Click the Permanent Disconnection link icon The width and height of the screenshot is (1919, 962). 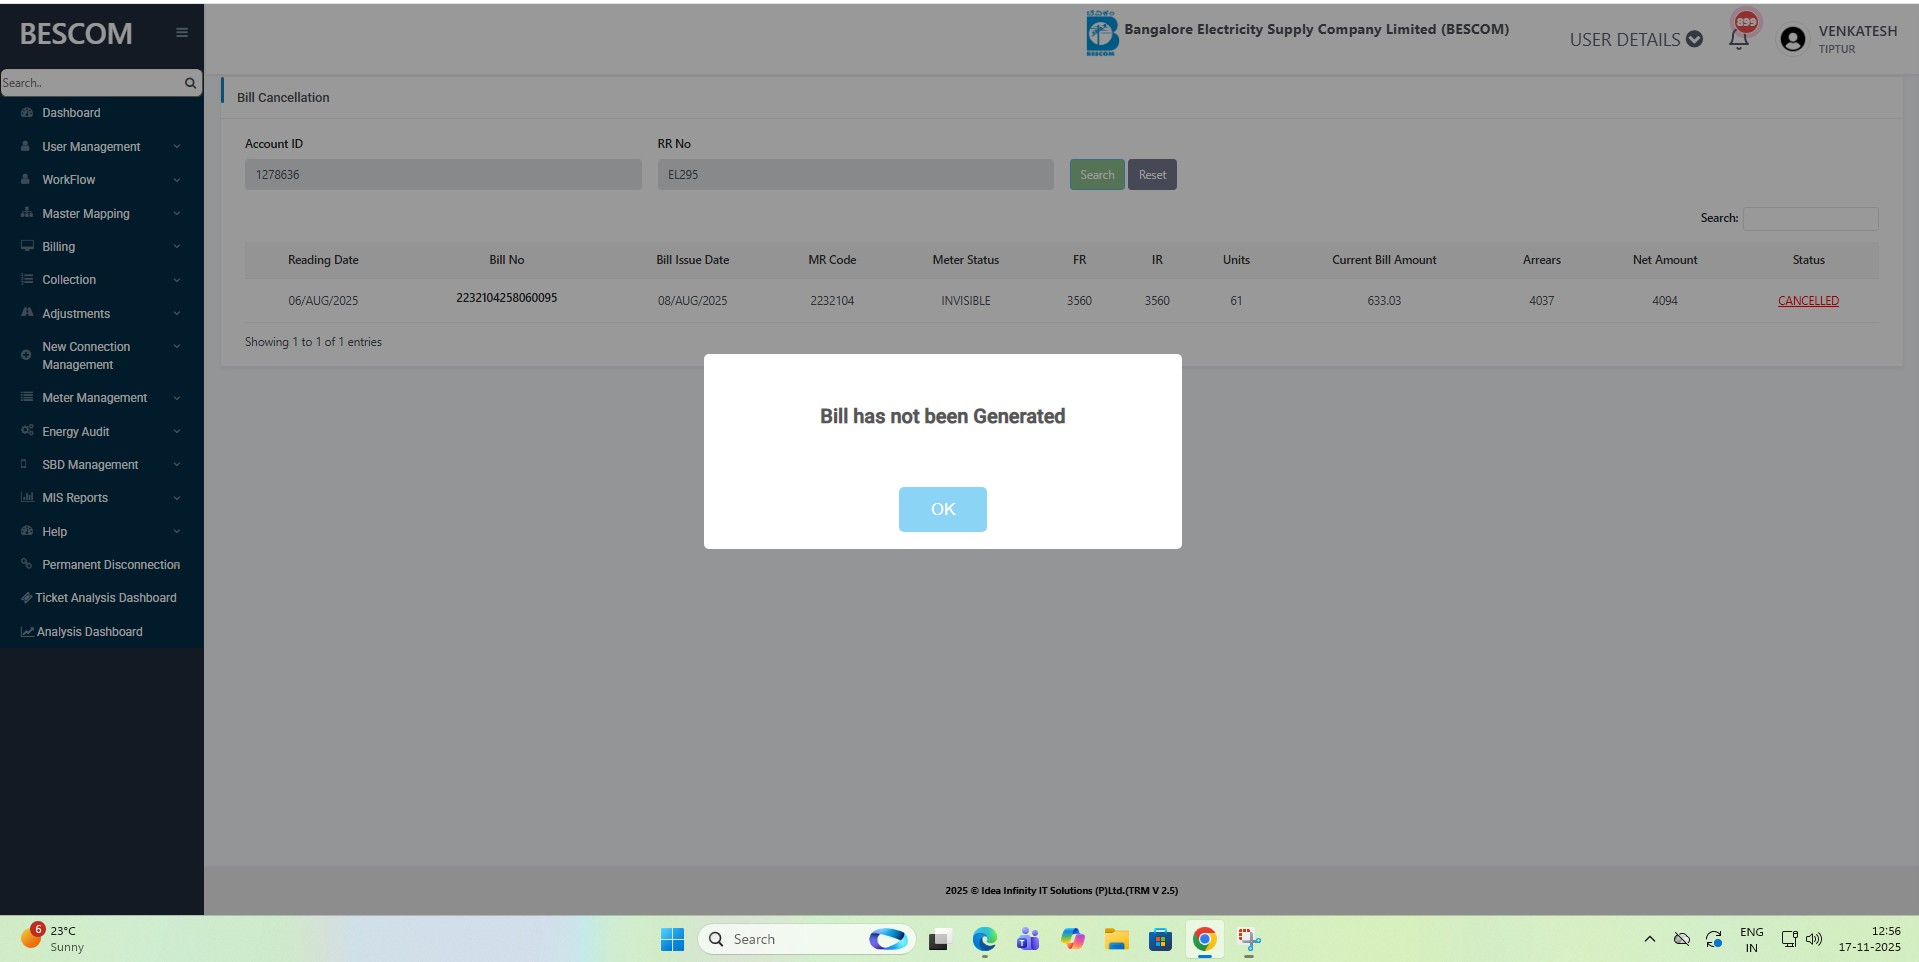[x=27, y=564]
